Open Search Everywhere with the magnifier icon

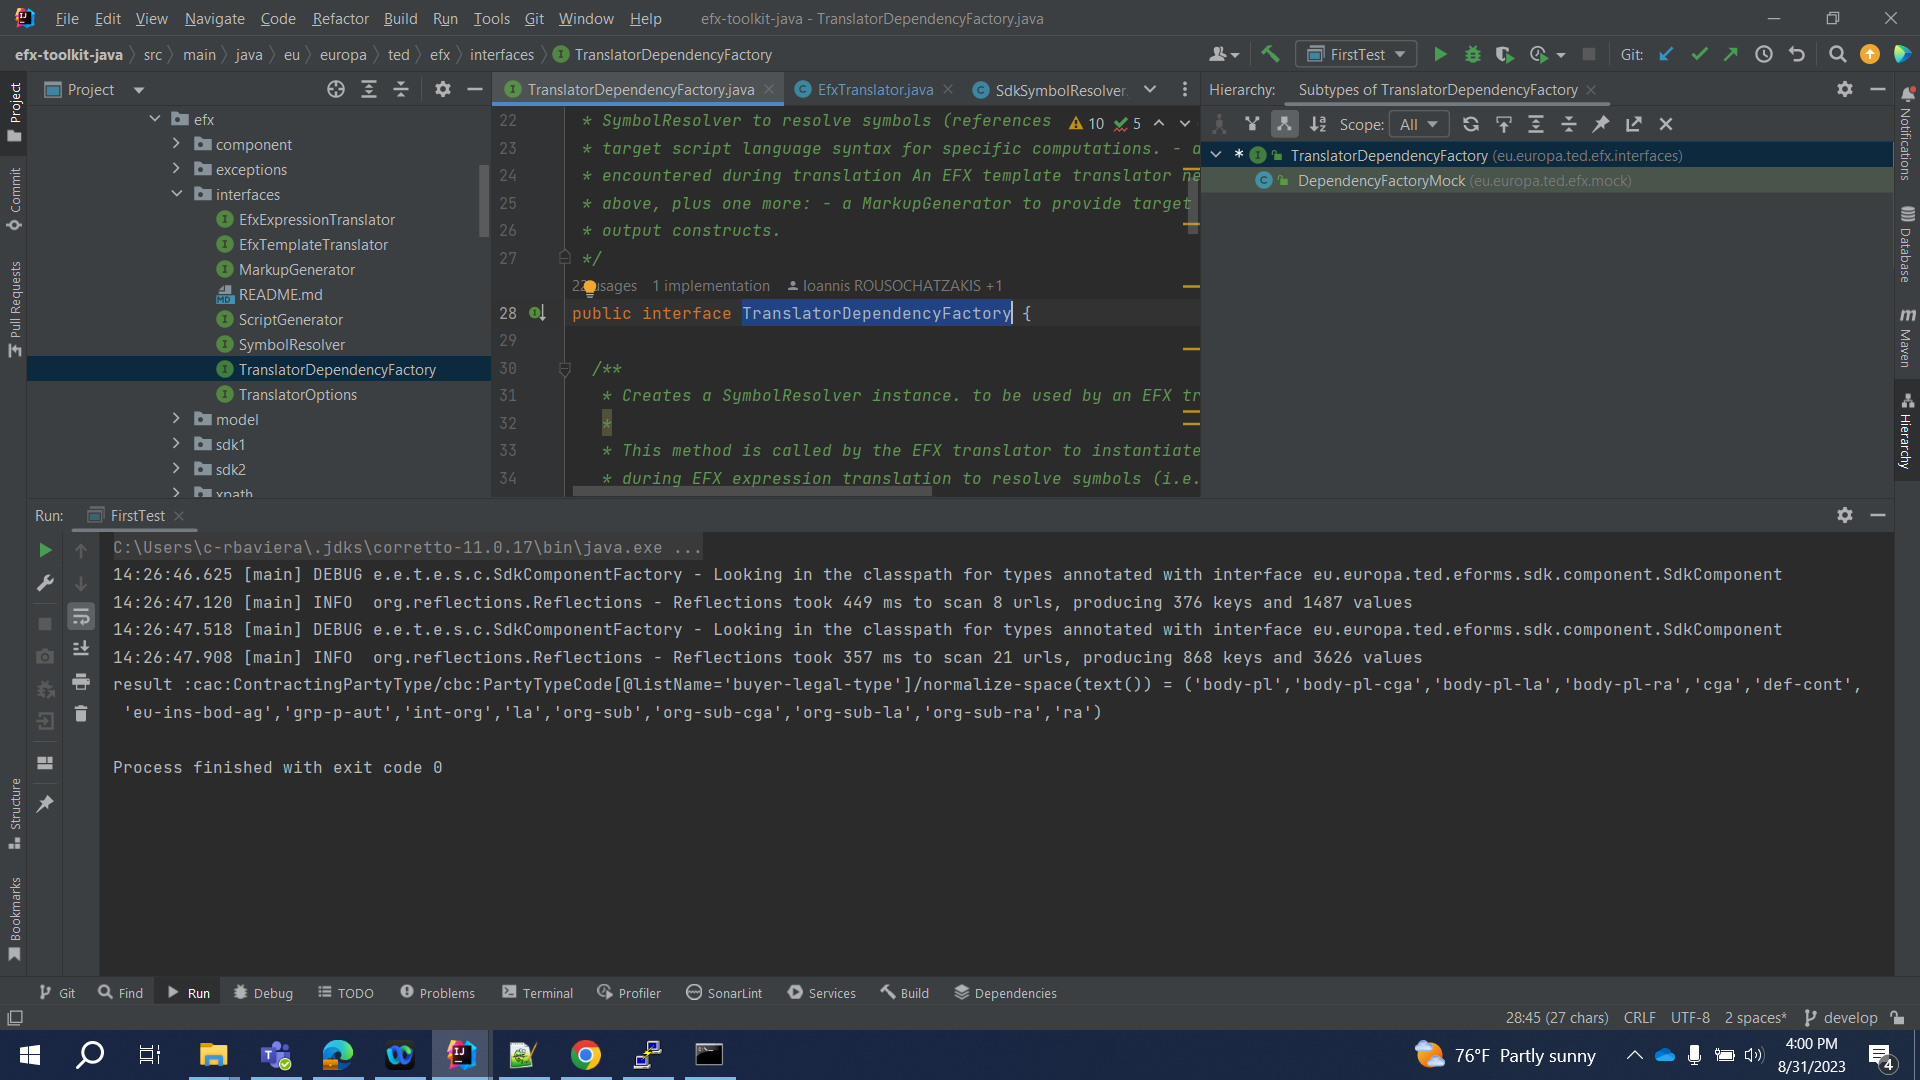1838,54
